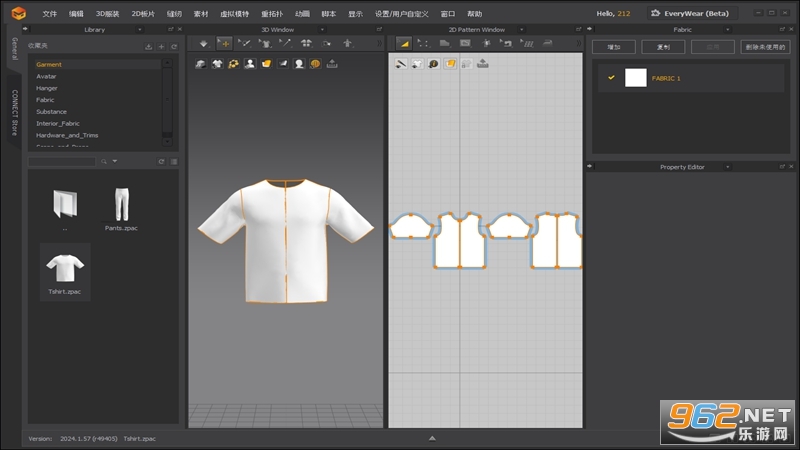Click the add favorite plus icon in Library
The width and height of the screenshot is (800, 450).
[x=161, y=46]
